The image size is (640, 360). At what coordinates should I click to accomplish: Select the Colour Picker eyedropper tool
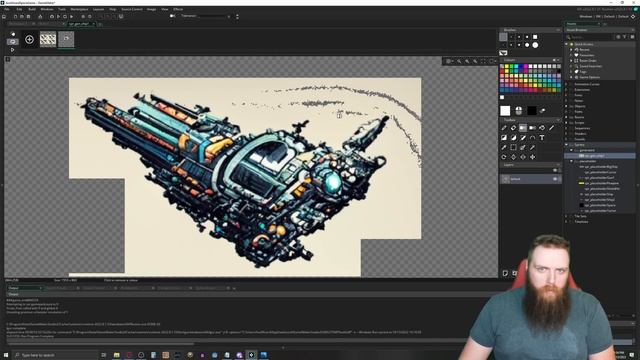(x=504, y=147)
